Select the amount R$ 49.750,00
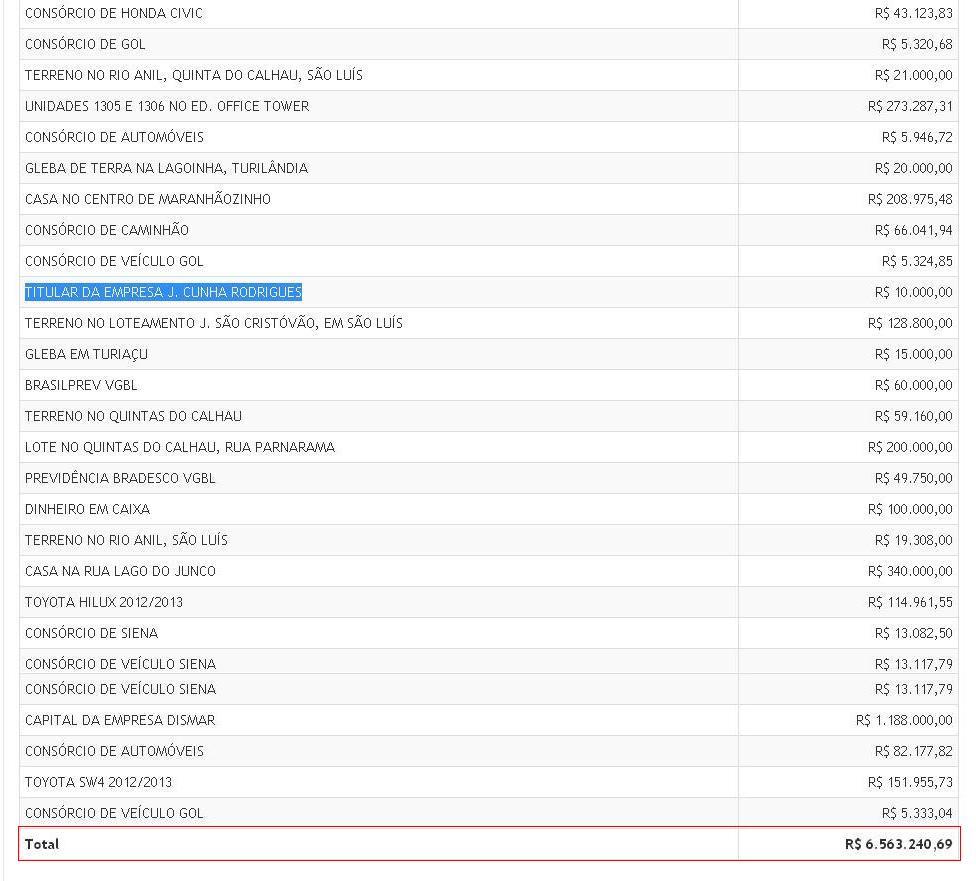976x881 pixels. (x=913, y=478)
